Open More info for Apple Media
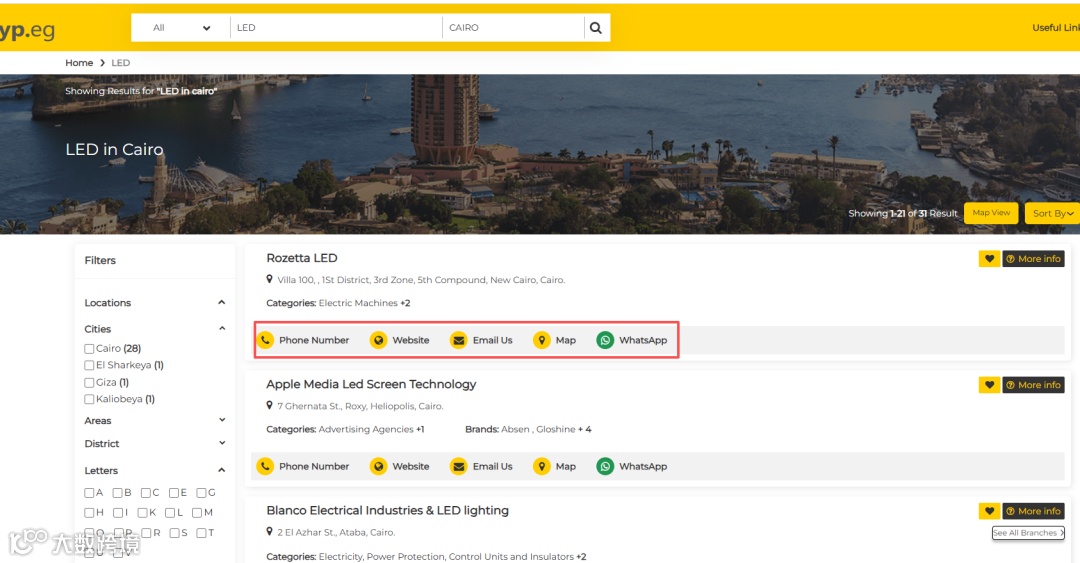Screen dimensions: 1080x563 pos(1033,385)
